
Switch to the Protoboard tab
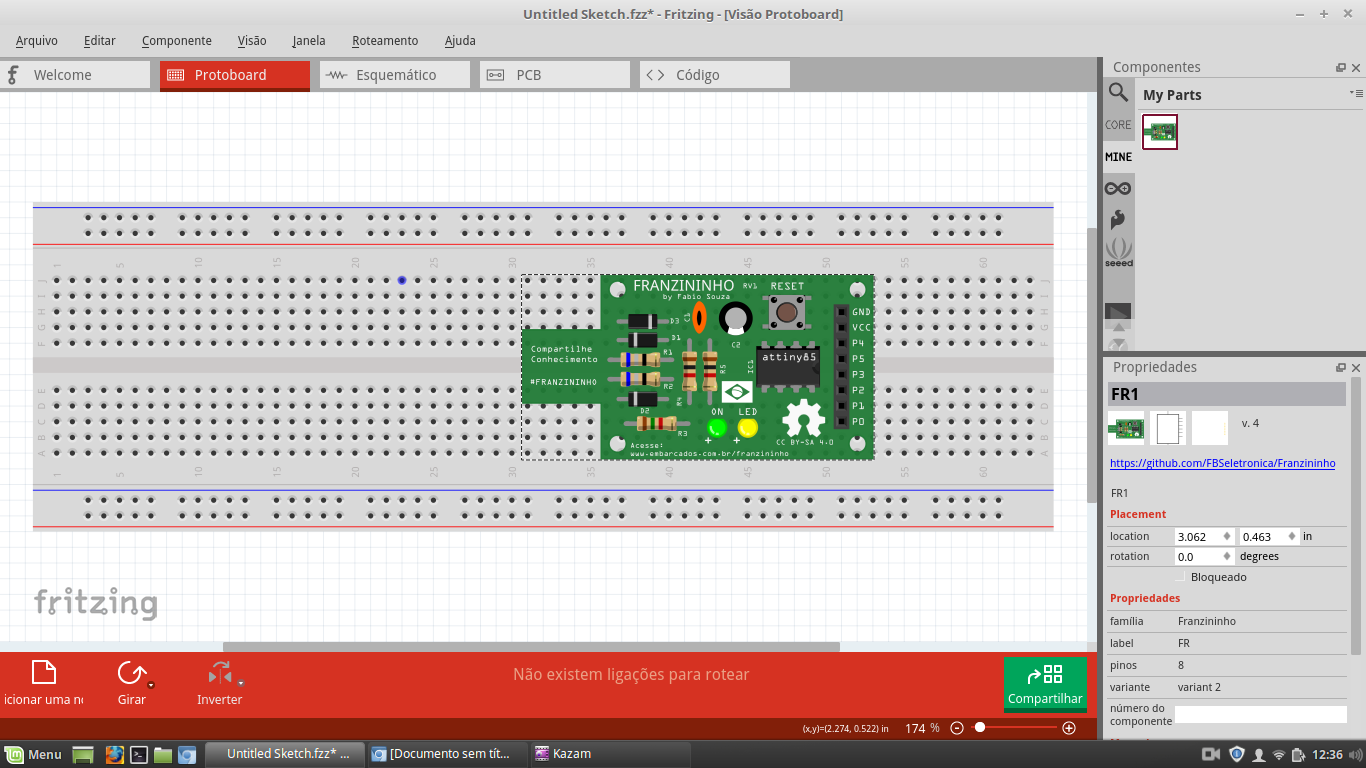(235, 75)
